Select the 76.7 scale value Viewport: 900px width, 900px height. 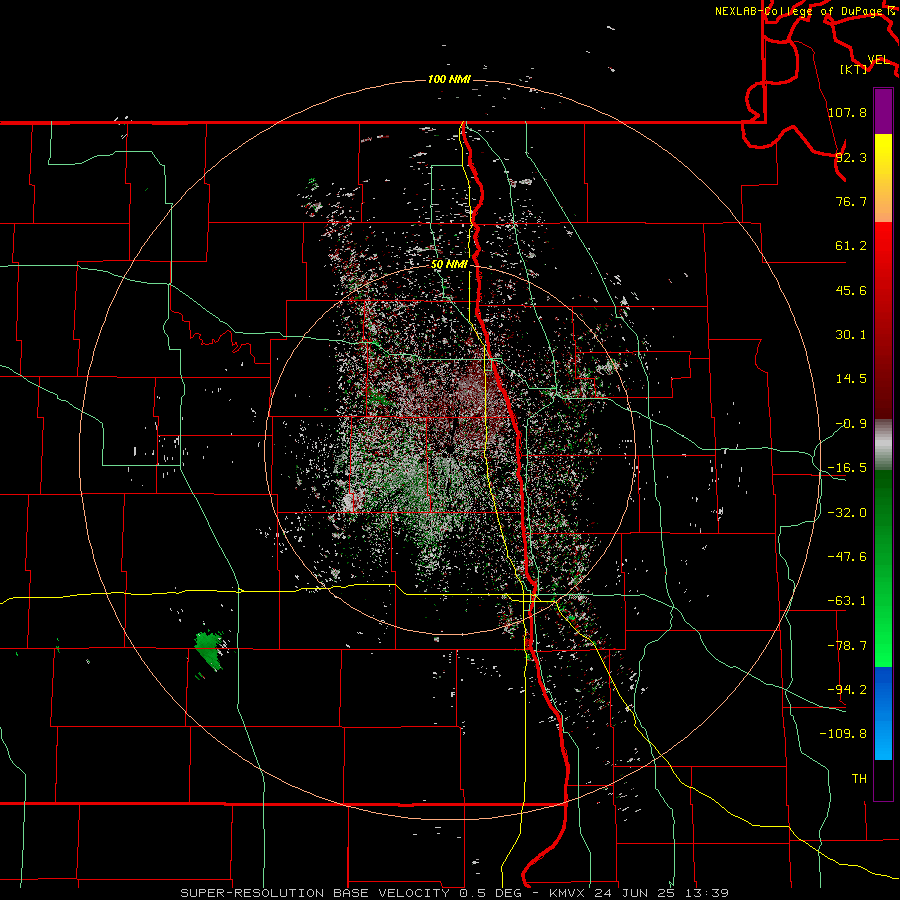coord(851,201)
